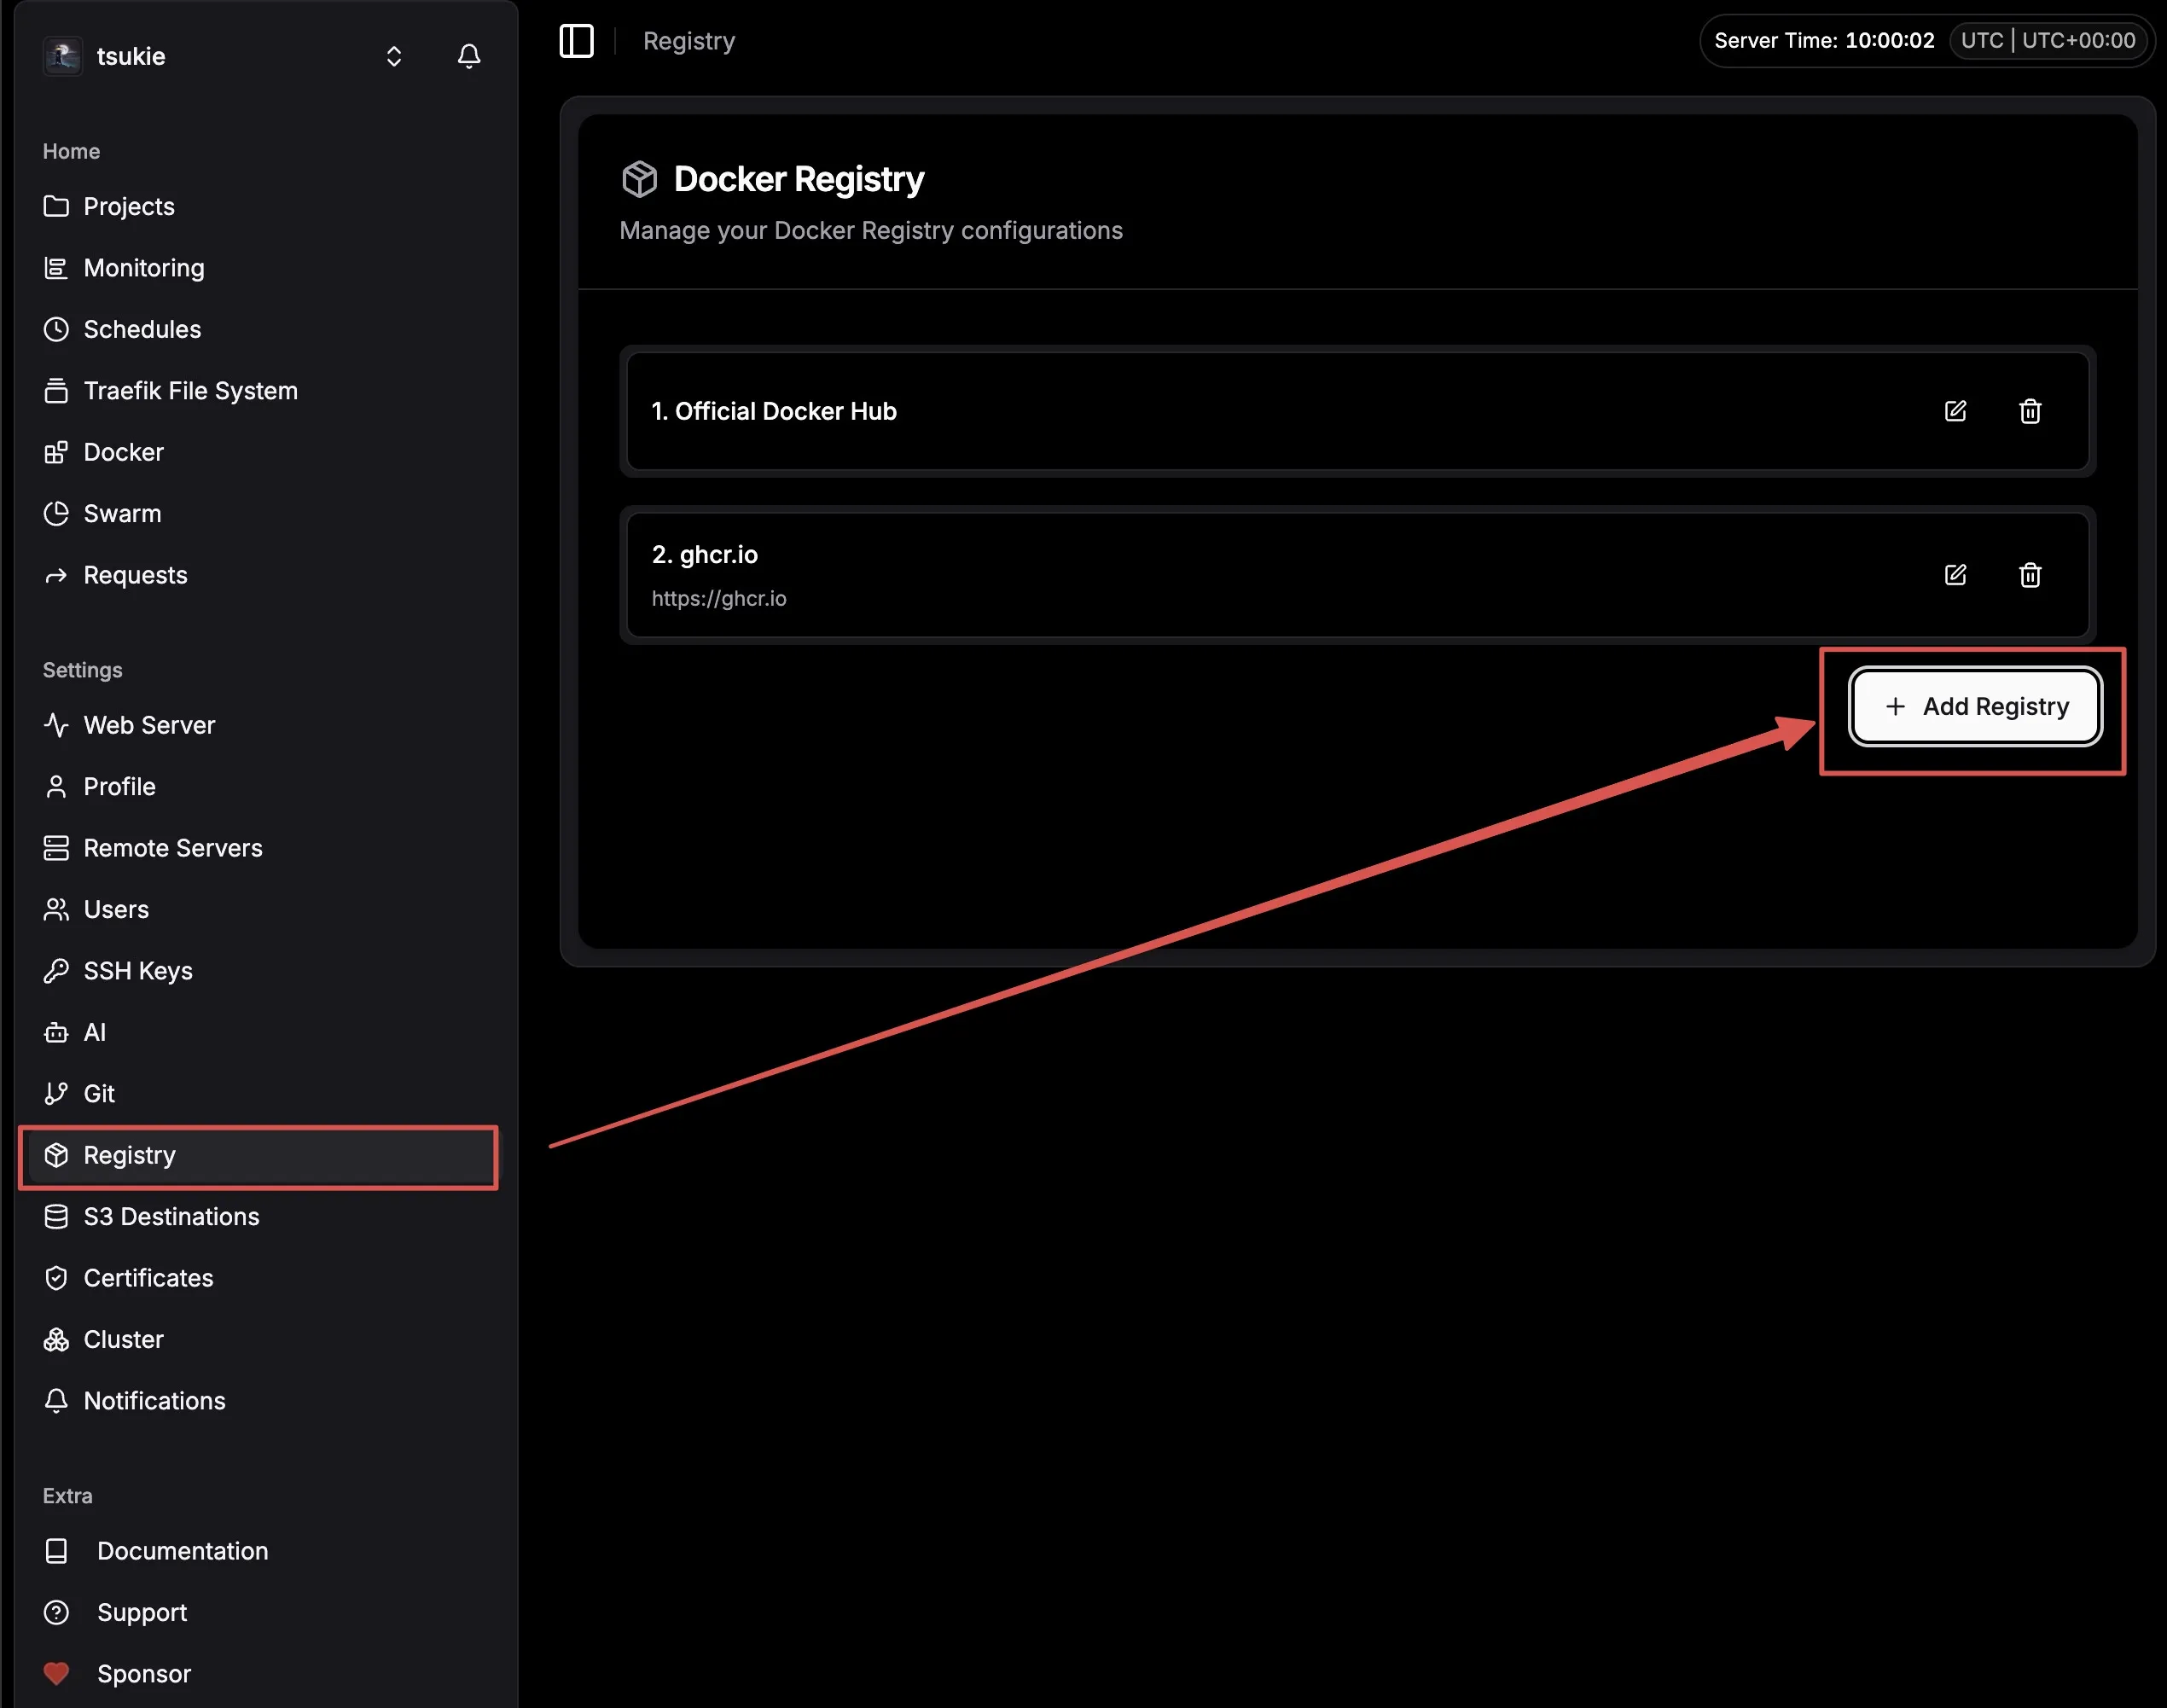Image resolution: width=2167 pixels, height=1708 pixels.
Task: Delete the ghcr.io registry entry
Action: click(2029, 575)
